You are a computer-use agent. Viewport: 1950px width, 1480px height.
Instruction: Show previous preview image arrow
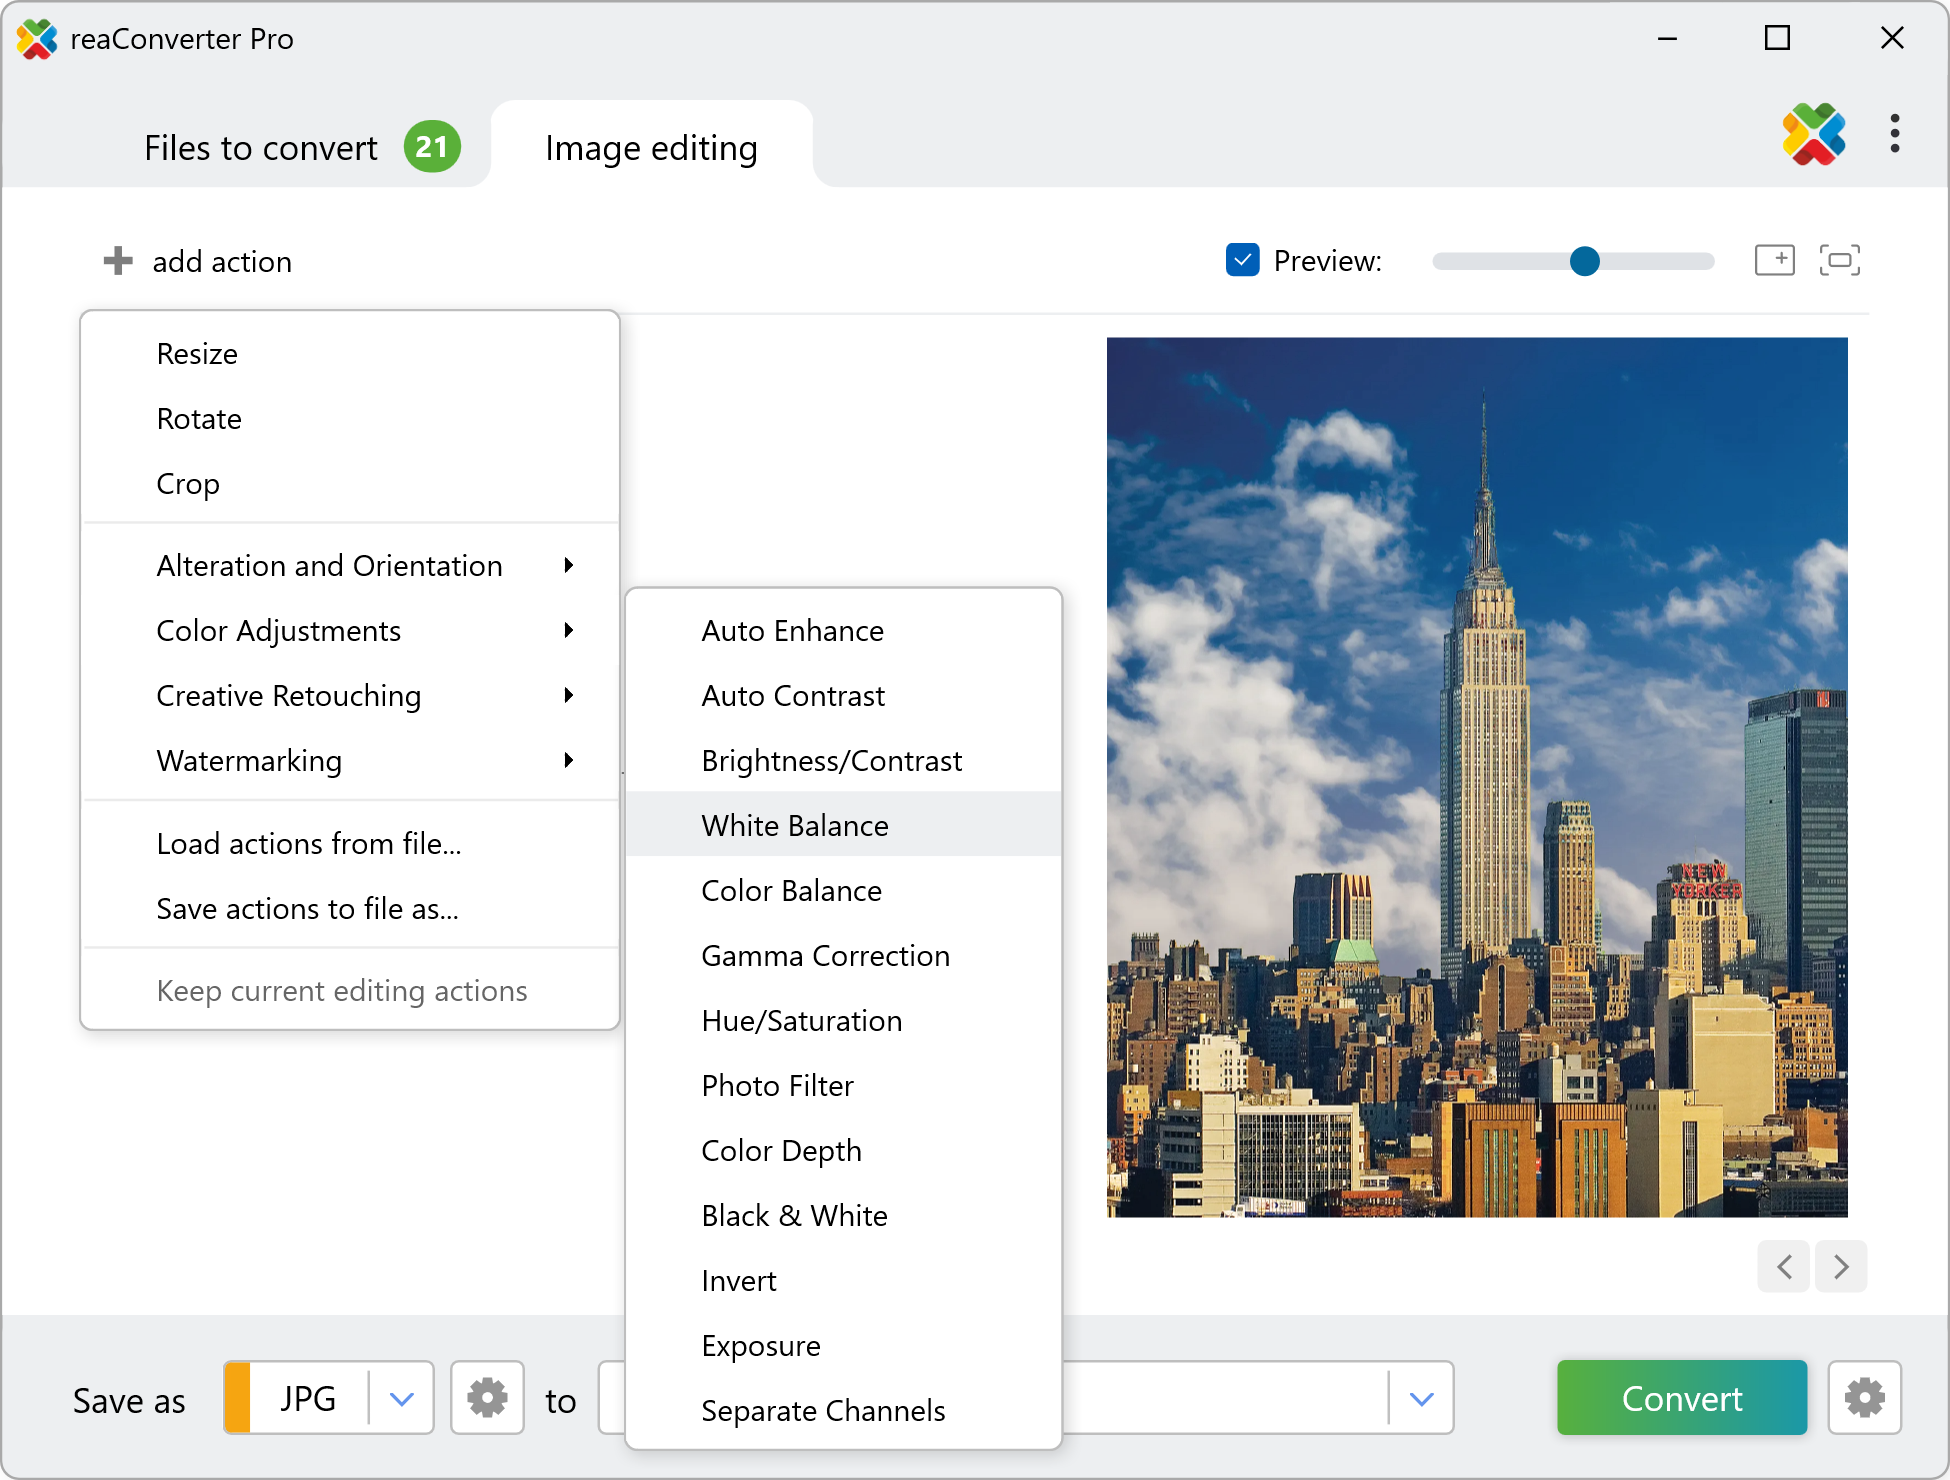click(x=1785, y=1267)
